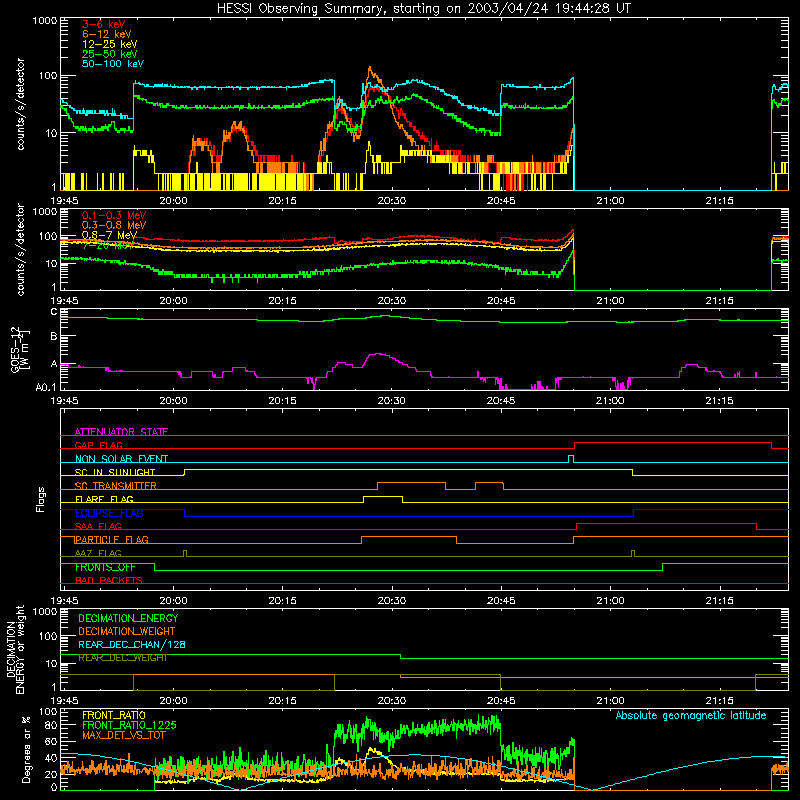Viewport: 800px width, 800px height.
Task: Click the REAR_DEC_CHAN/128 legend label
Action: click(x=132, y=644)
